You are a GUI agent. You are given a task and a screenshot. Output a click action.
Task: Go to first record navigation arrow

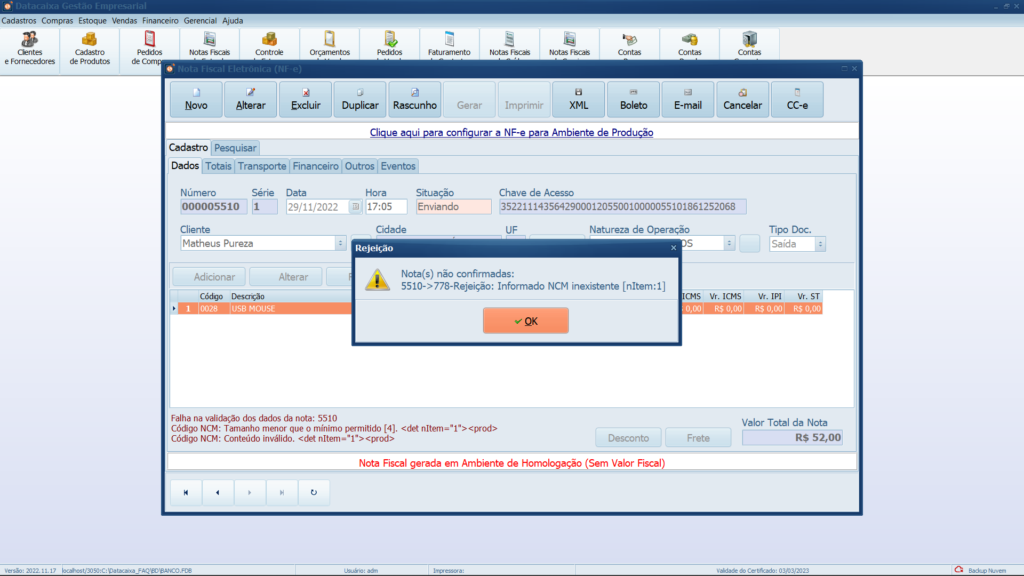click(x=185, y=492)
